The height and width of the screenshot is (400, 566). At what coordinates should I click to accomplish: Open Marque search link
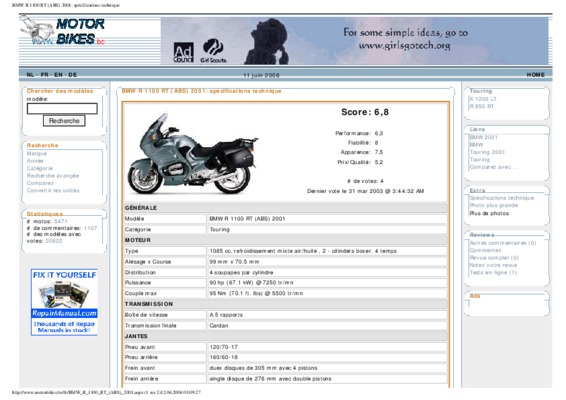(x=36, y=153)
